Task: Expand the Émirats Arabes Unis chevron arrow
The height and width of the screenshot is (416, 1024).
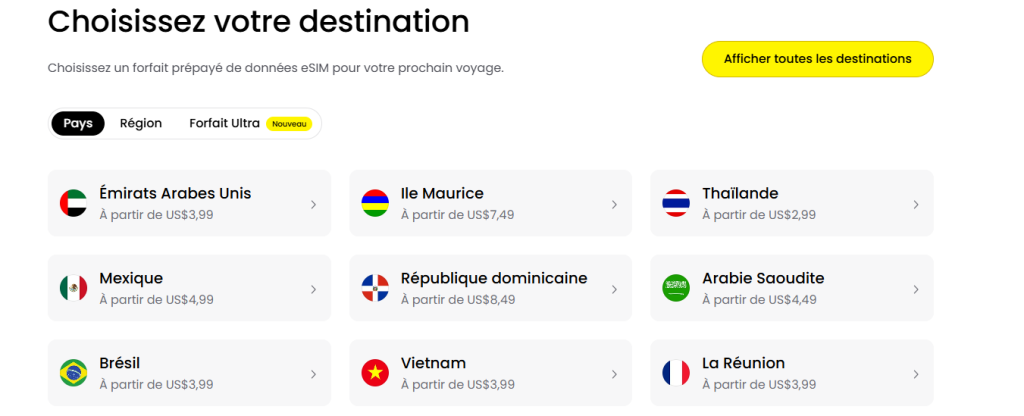Action: point(313,204)
